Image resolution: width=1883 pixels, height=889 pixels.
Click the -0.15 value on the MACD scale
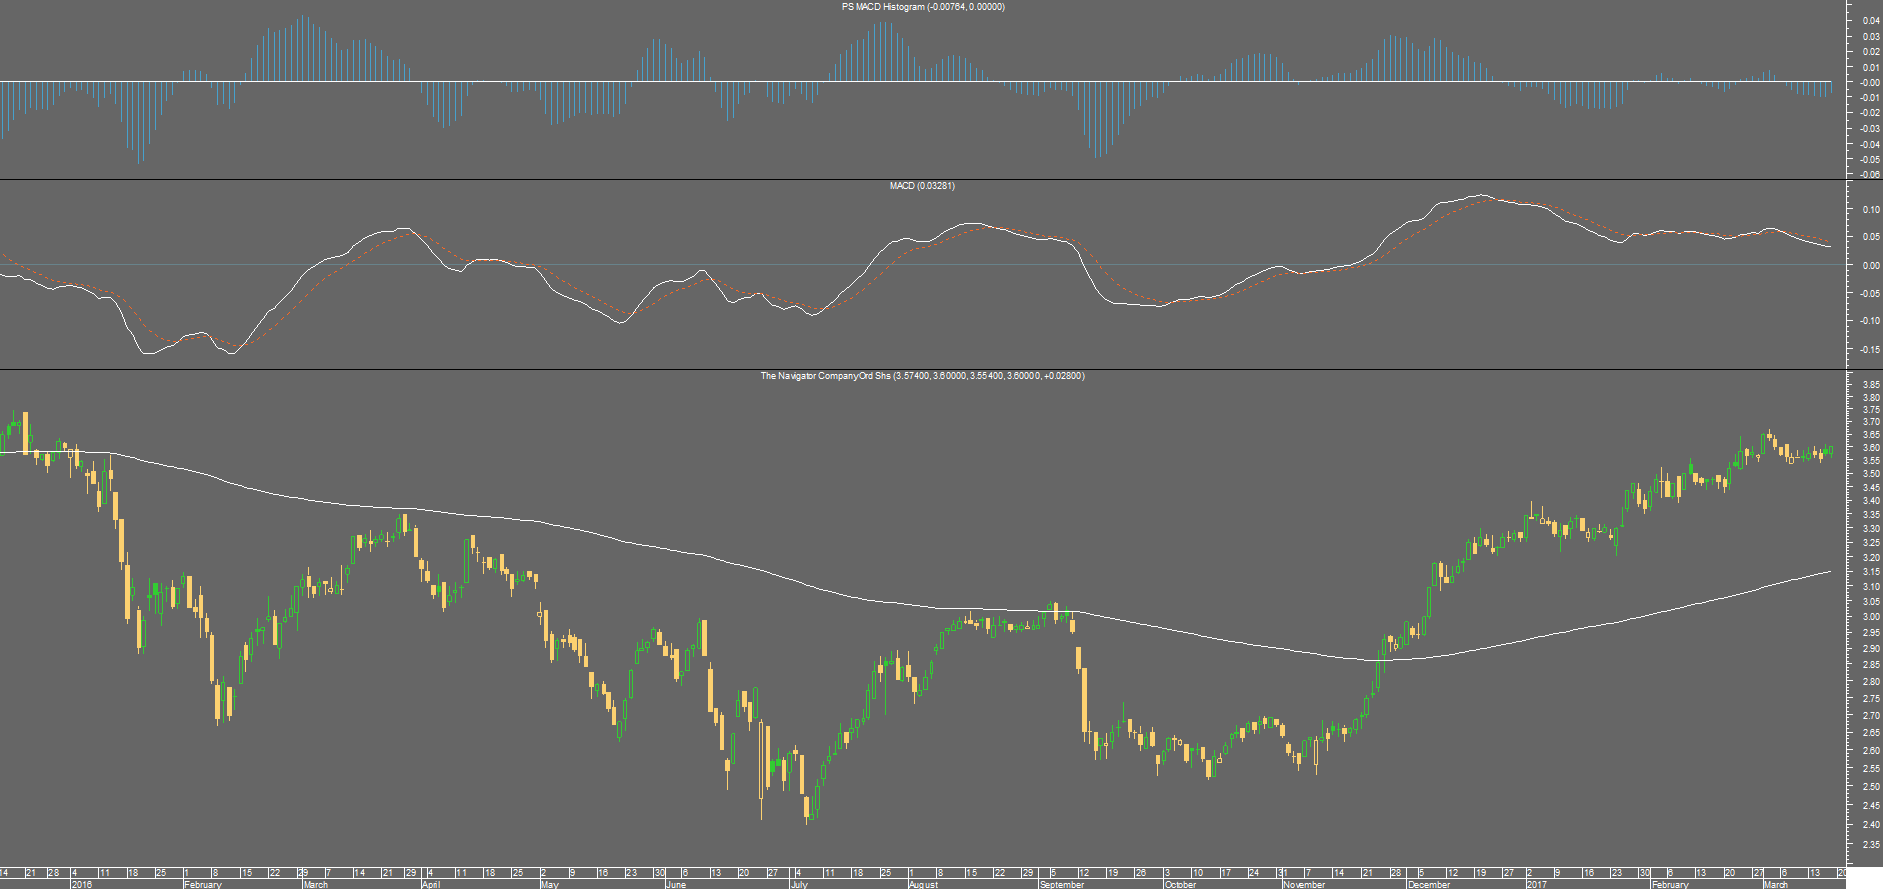[x=1870, y=349]
